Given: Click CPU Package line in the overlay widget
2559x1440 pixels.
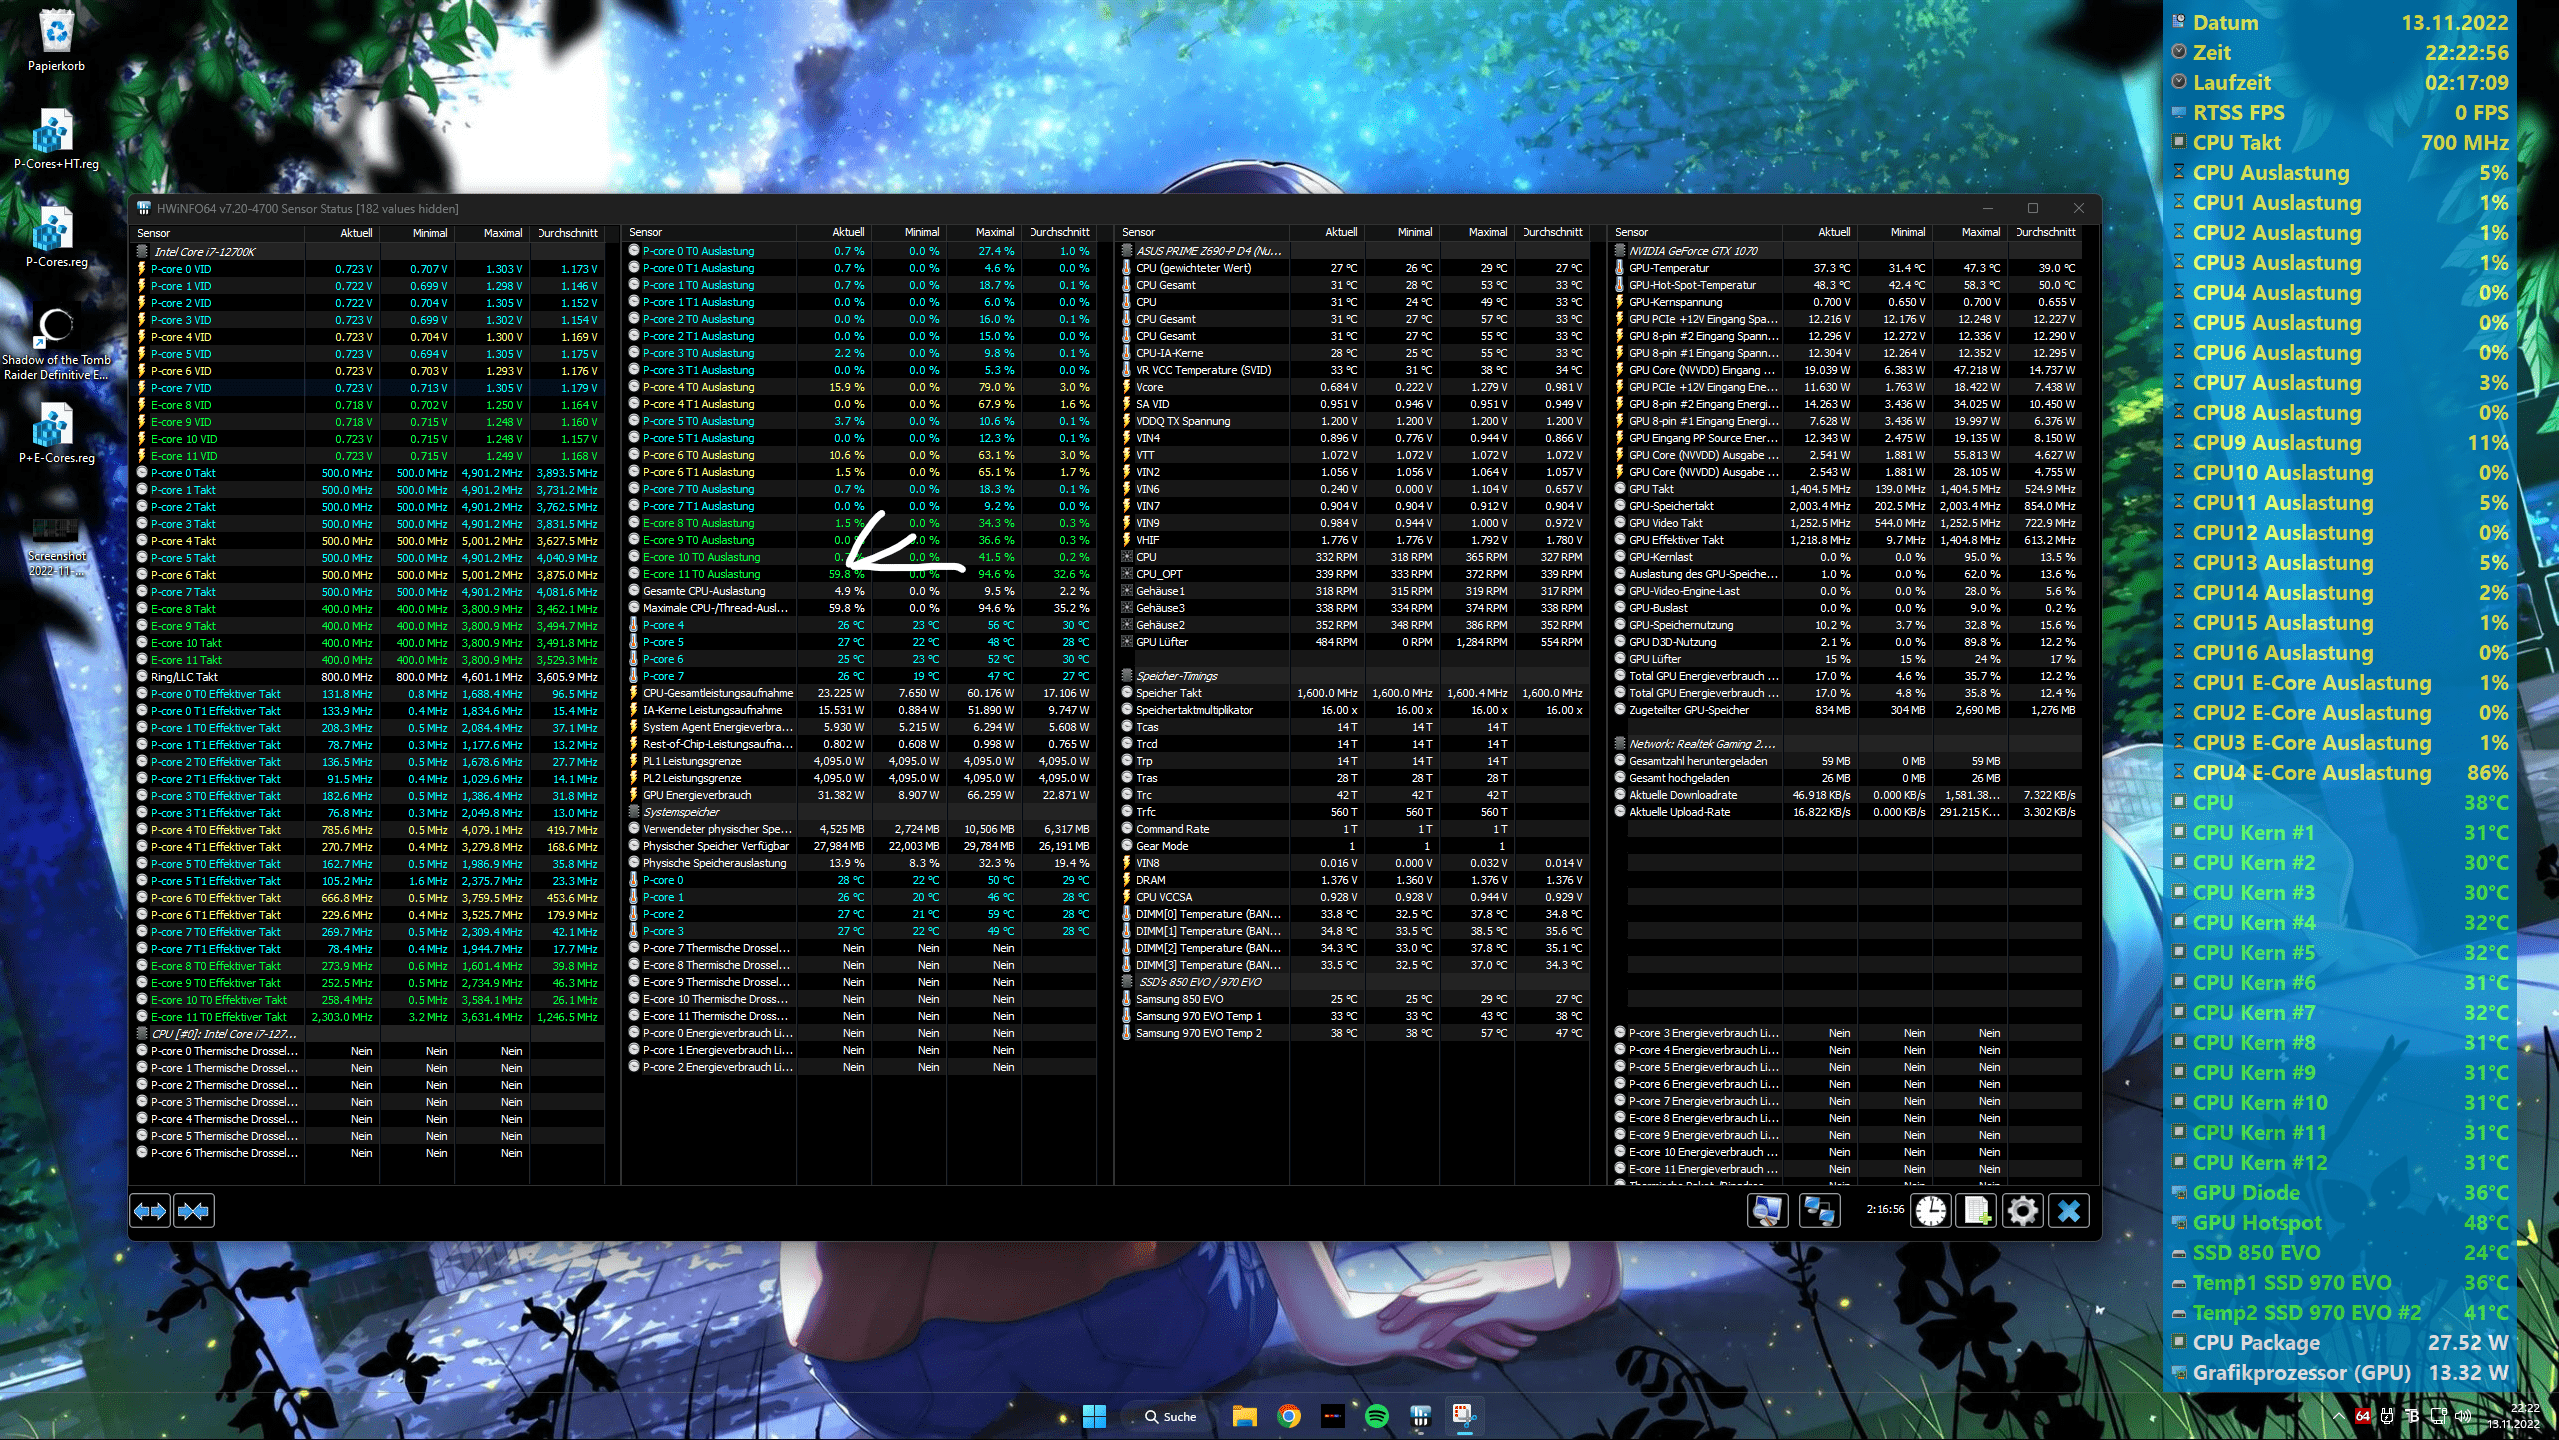Looking at the screenshot, I should coord(2340,1343).
